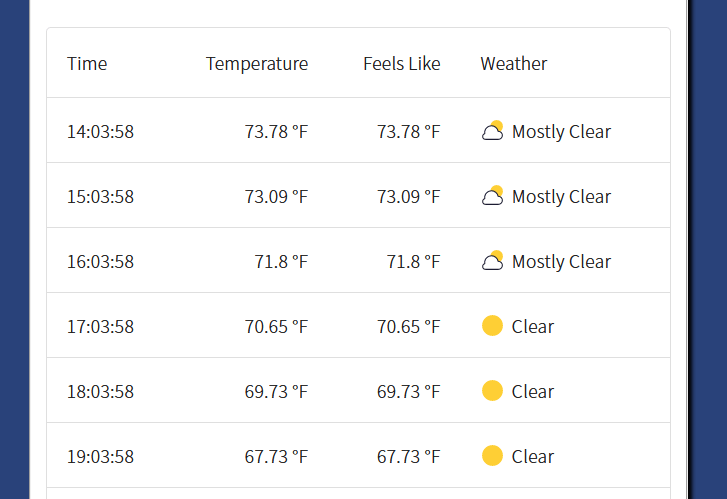Click the 73.09 °F temperature at 15:03:58
This screenshot has width=727, height=499.
[x=276, y=197]
